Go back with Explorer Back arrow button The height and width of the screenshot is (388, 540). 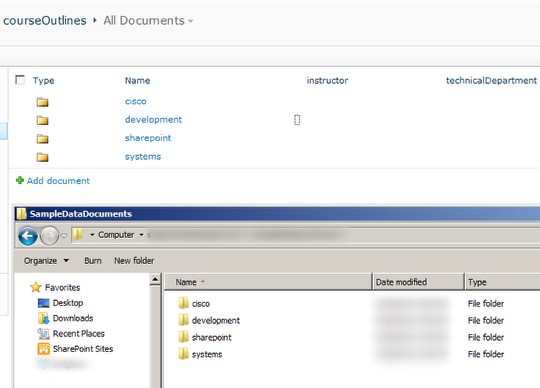click(28, 236)
